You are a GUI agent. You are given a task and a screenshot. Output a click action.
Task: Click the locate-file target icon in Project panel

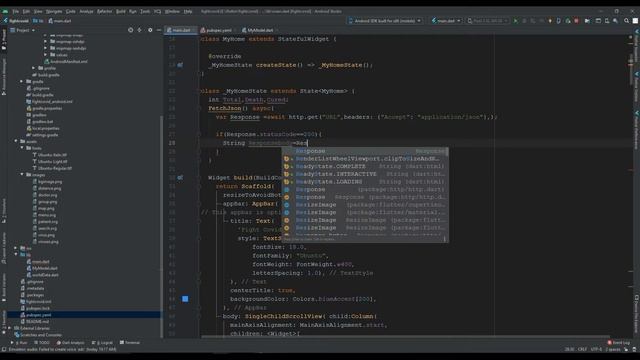click(130, 30)
